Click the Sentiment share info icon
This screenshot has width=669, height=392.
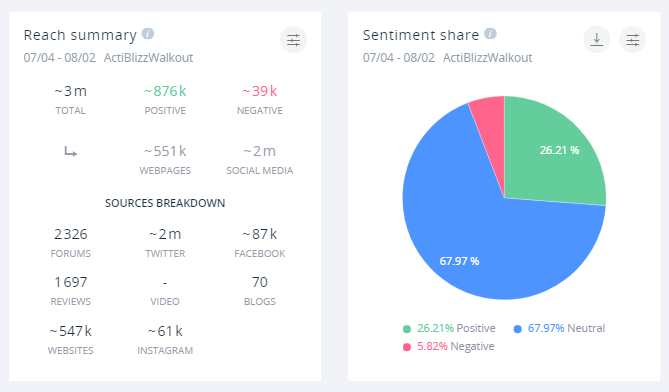tap(490, 34)
